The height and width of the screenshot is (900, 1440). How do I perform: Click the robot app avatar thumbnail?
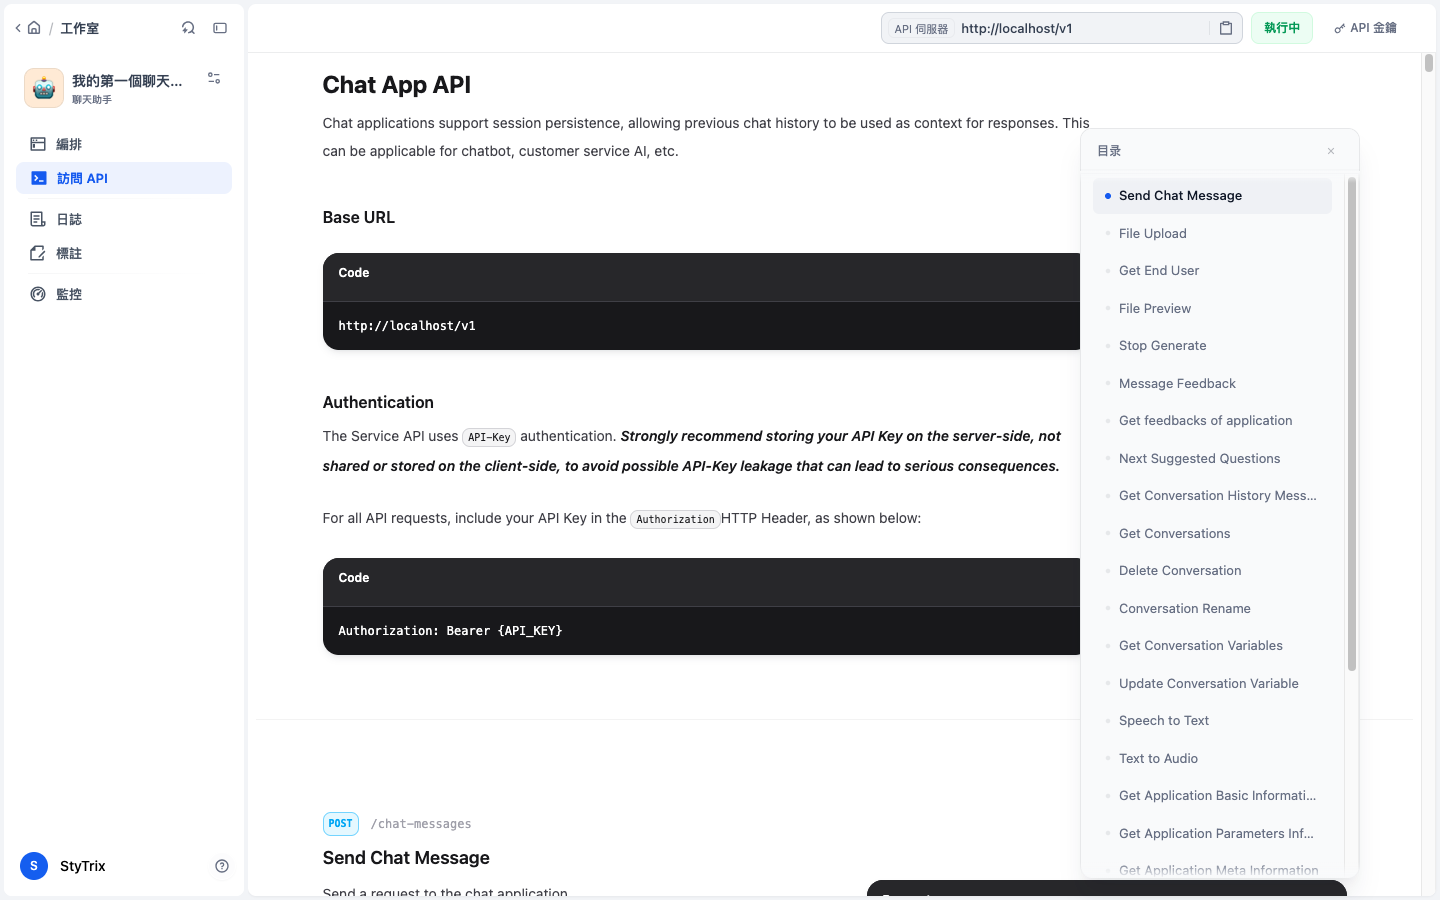click(x=44, y=88)
